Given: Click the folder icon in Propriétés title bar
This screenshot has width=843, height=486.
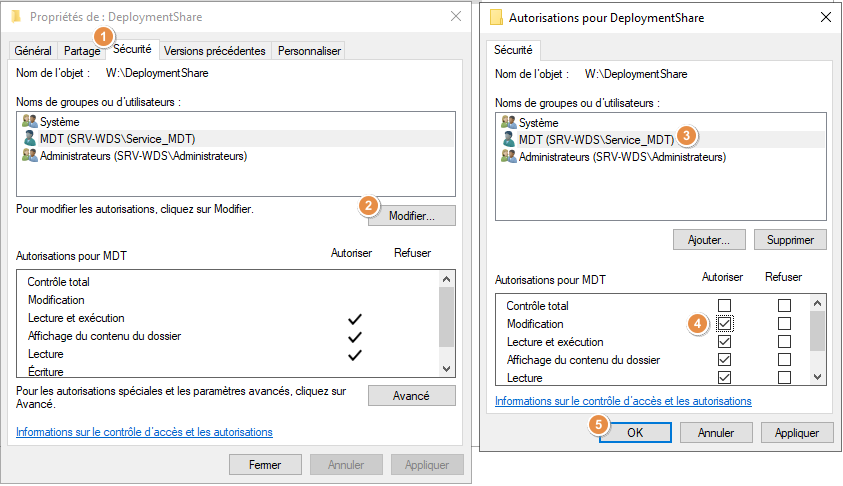Looking at the screenshot, I should click(x=17, y=17).
